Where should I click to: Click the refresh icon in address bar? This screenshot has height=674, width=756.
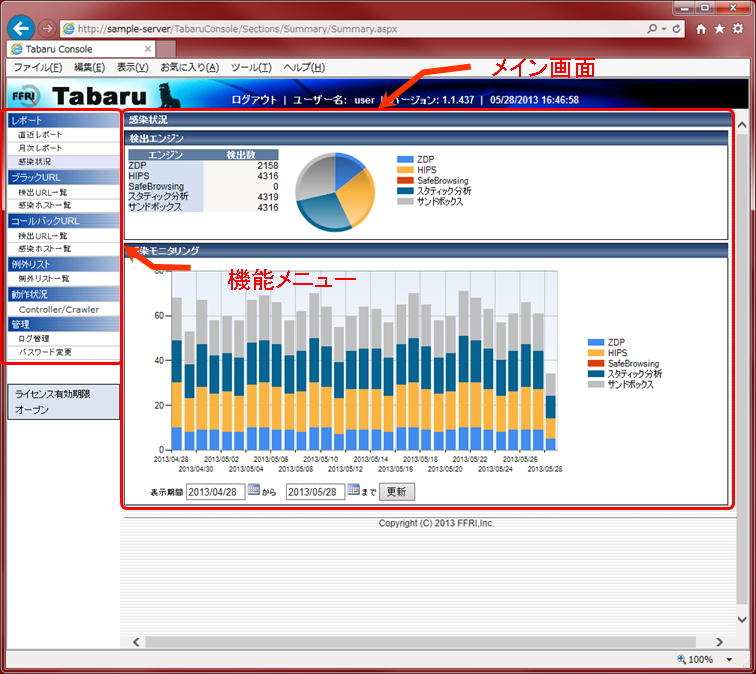678,29
